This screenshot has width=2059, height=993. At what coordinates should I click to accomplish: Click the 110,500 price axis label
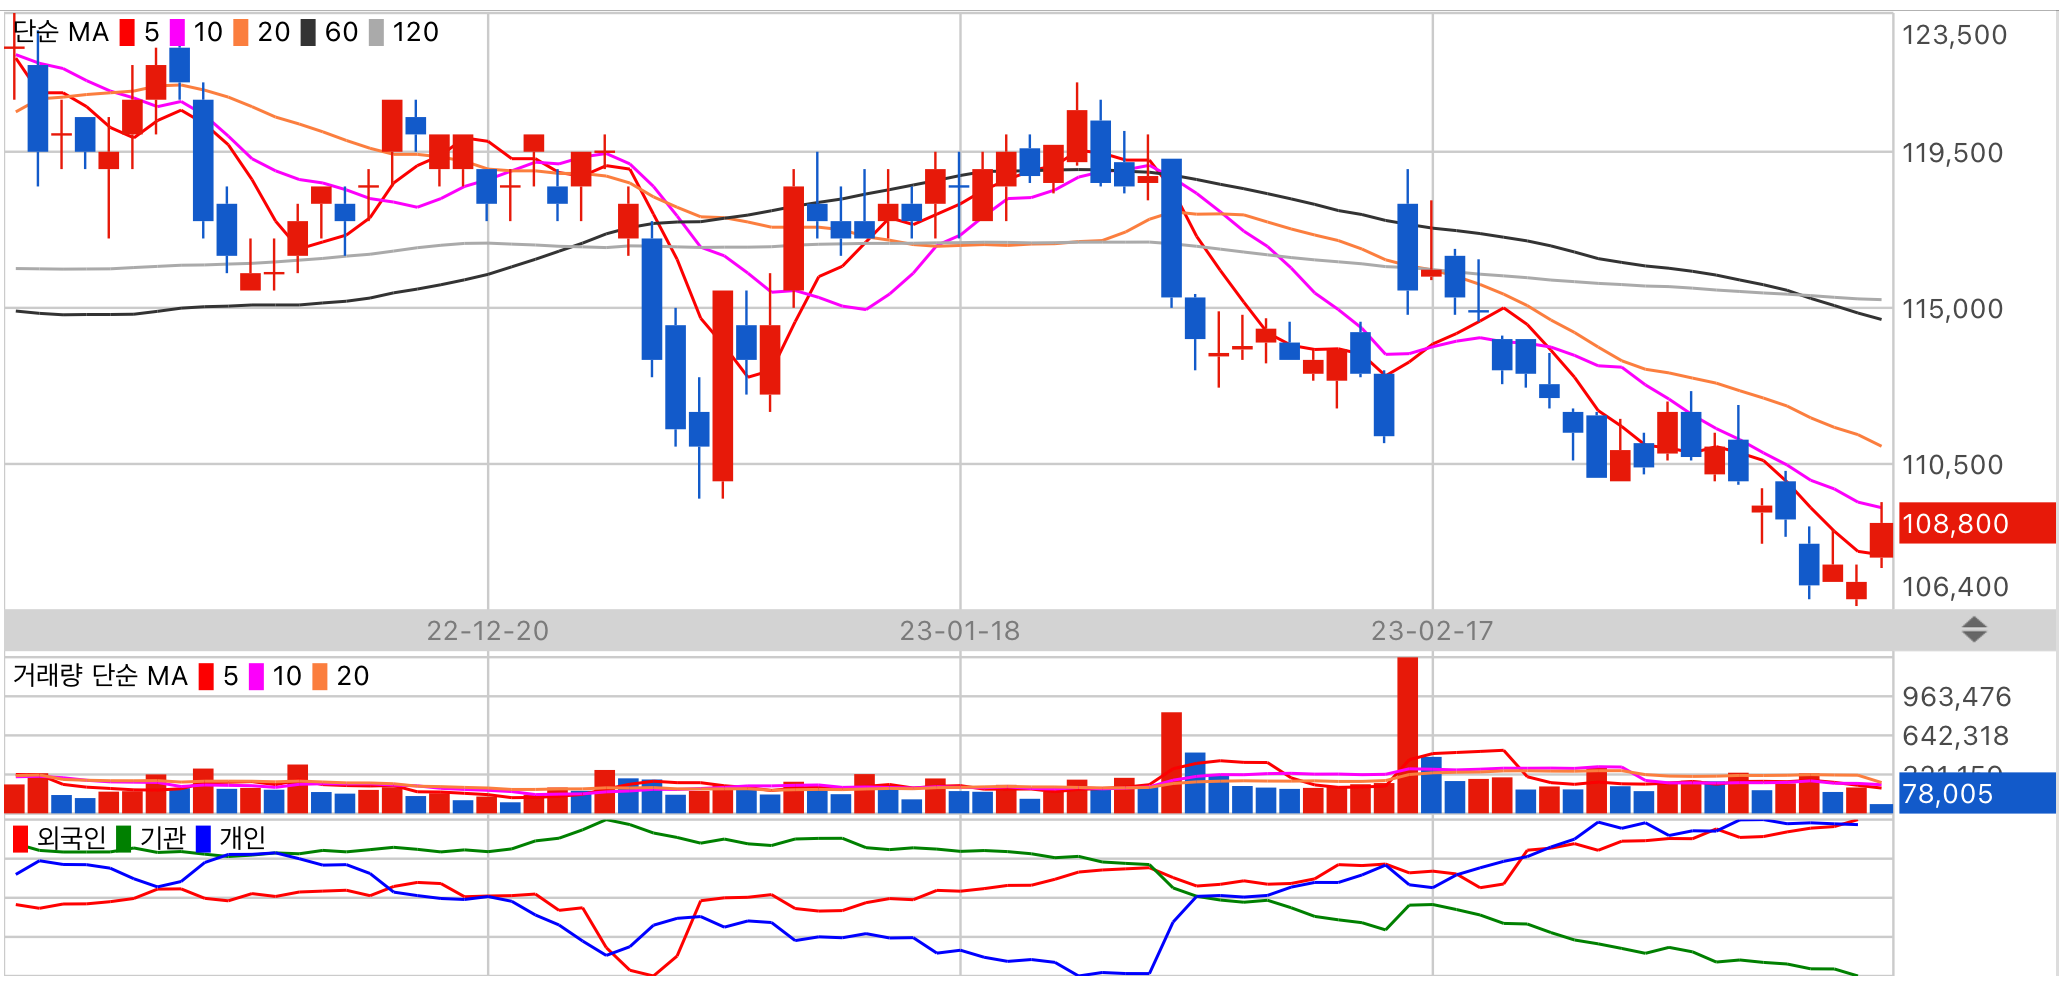1952,465
